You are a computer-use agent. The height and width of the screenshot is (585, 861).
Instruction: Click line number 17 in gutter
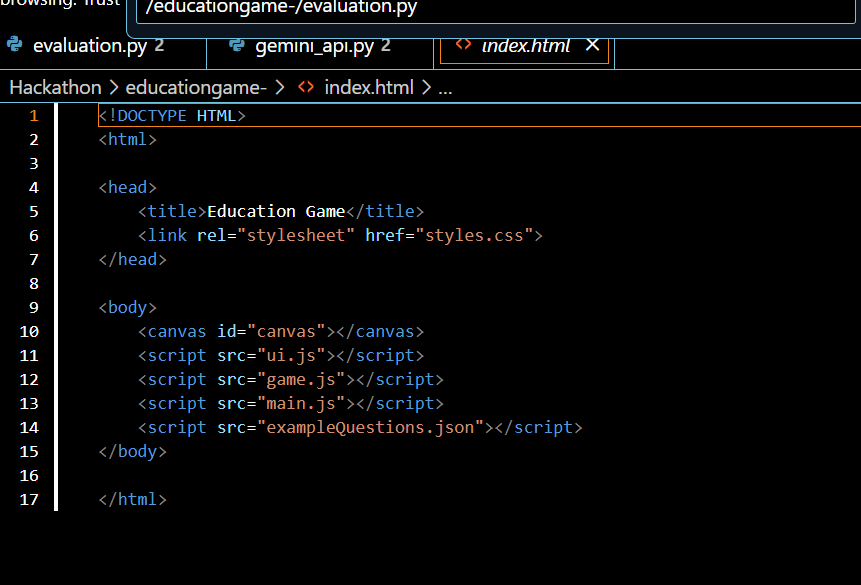click(29, 500)
